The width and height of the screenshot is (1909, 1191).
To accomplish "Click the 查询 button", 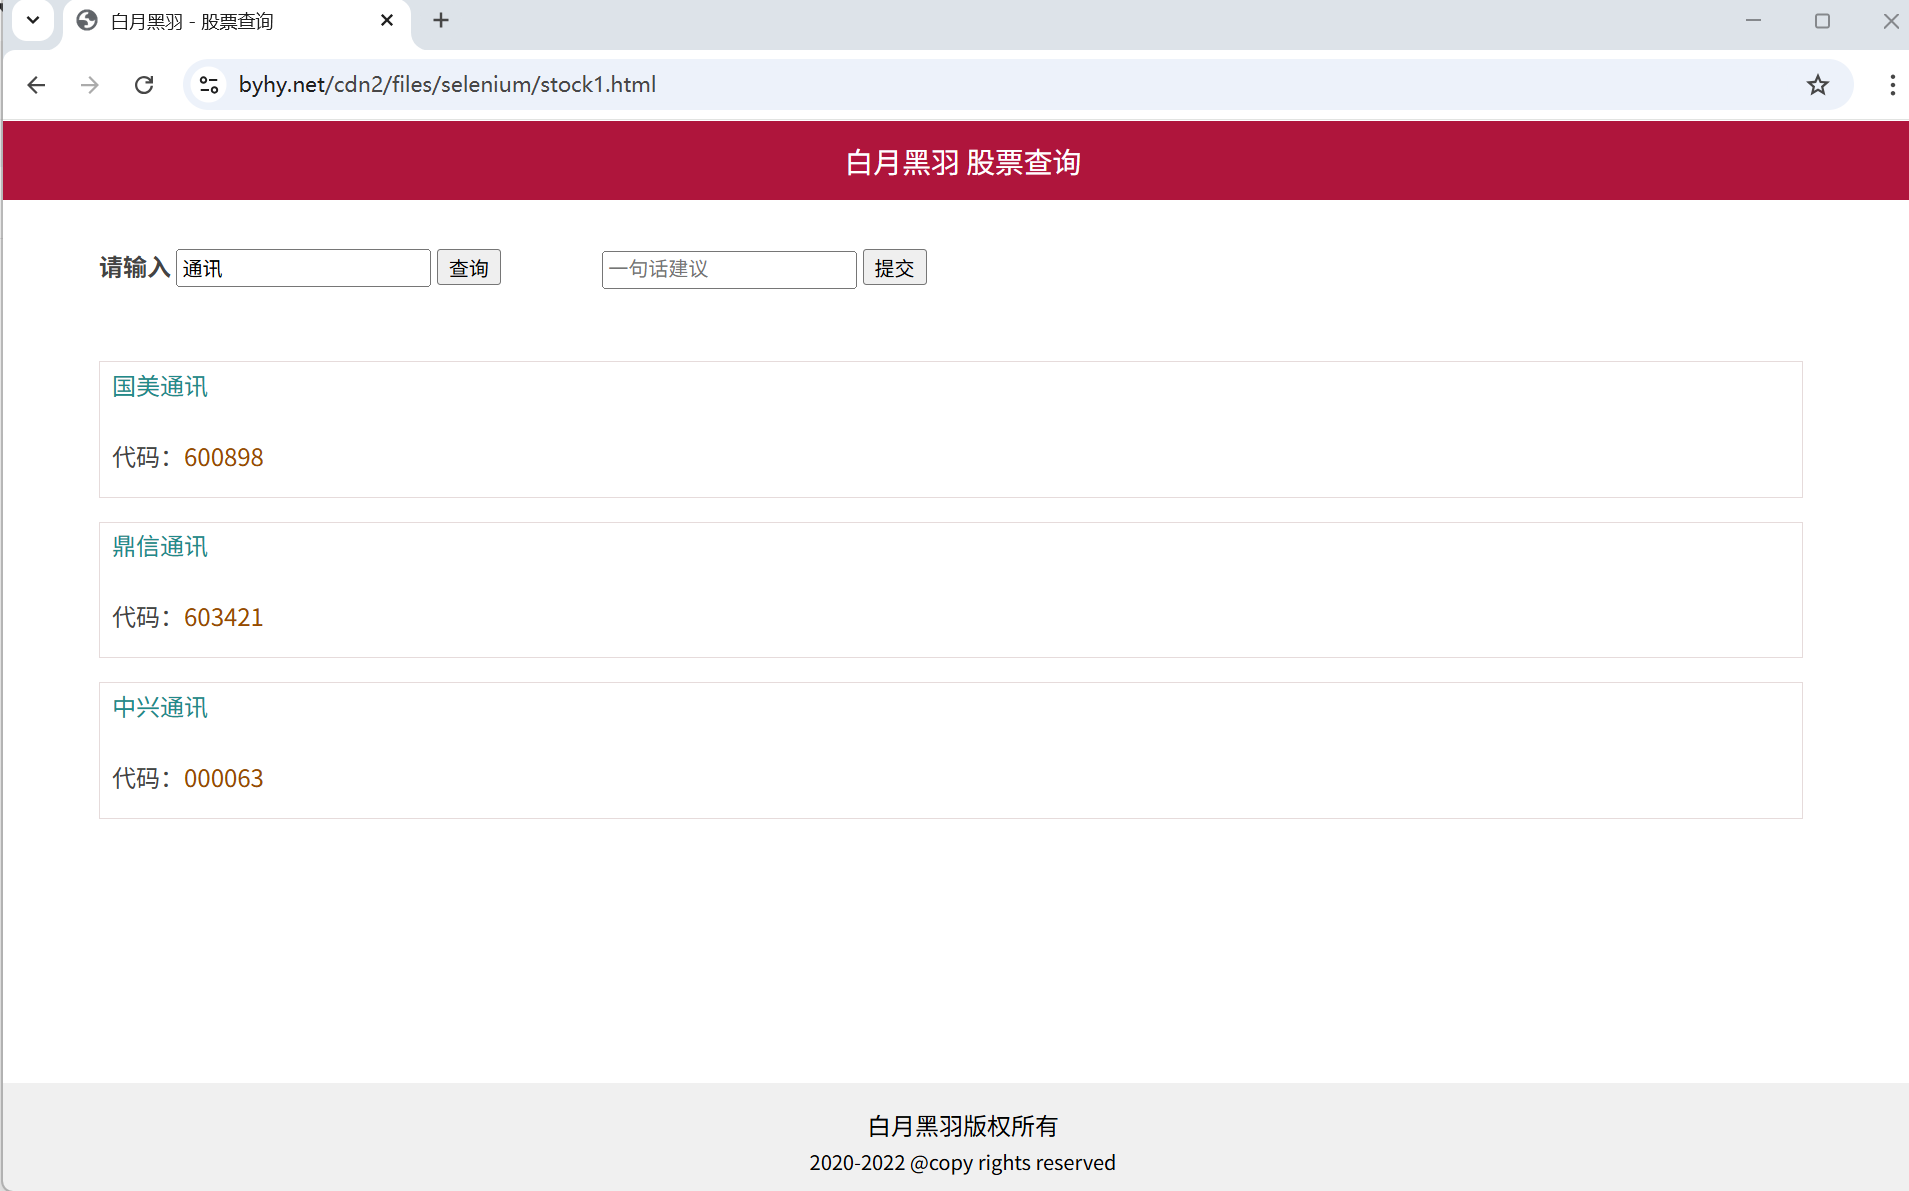I will (x=469, y=268).
